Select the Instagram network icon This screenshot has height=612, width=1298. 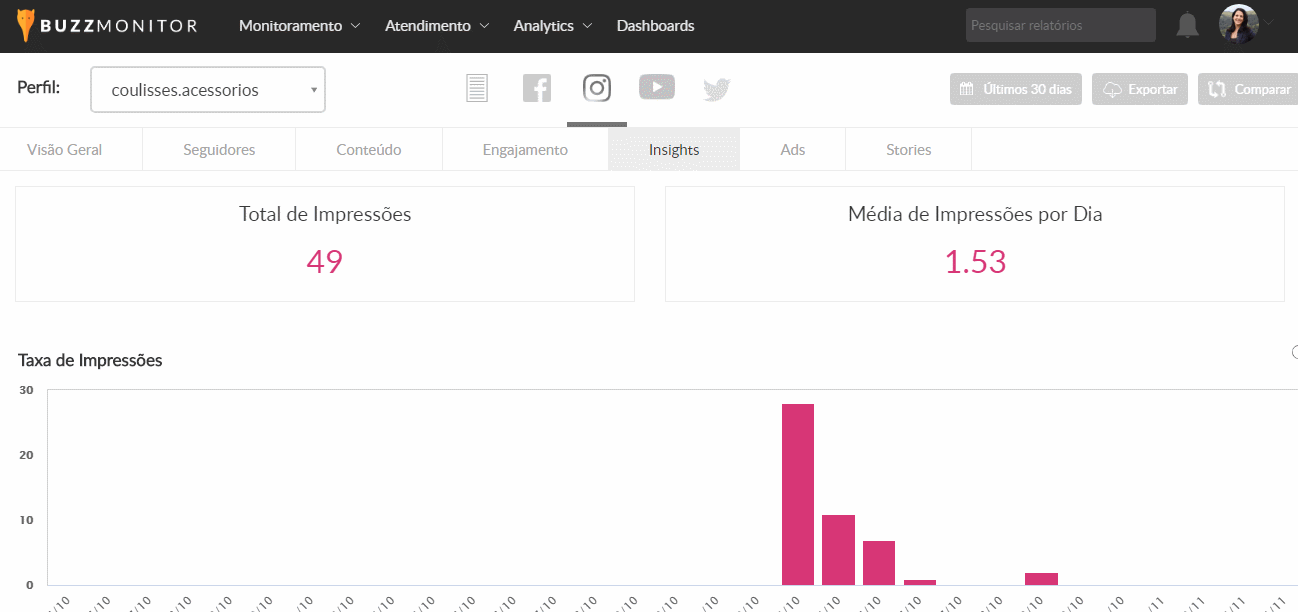click(x=597, y=88)
